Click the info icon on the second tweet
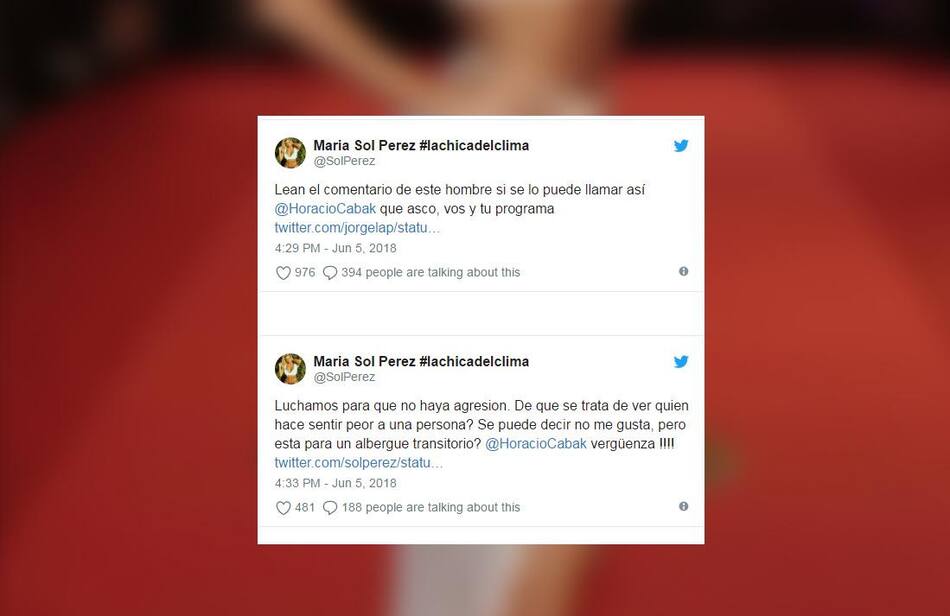 pos(683,506)
